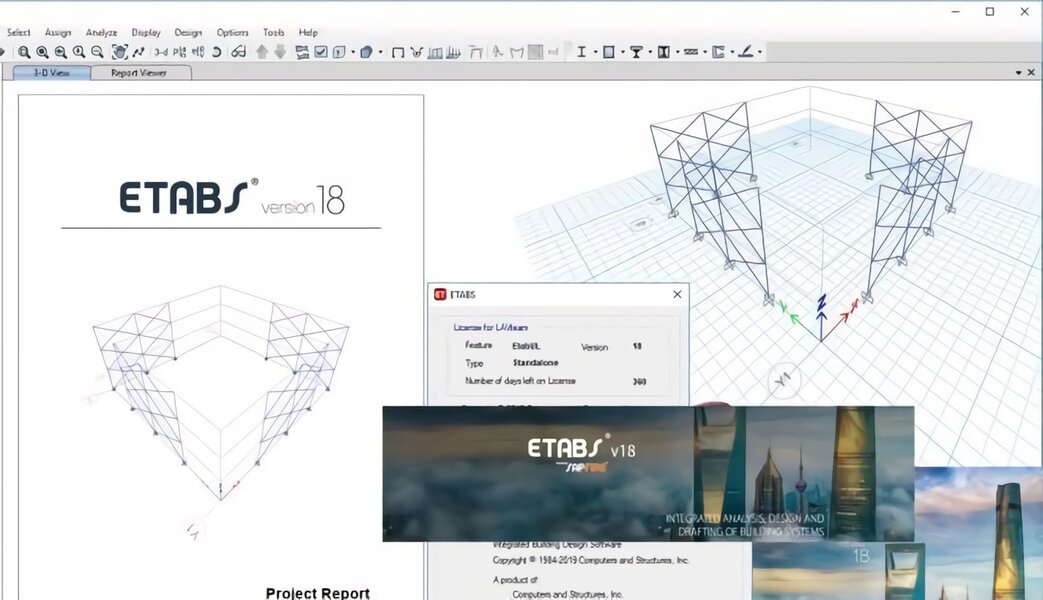Open the Display menu
Viewport: 1043px width, 600px height.
click(146, 32)
